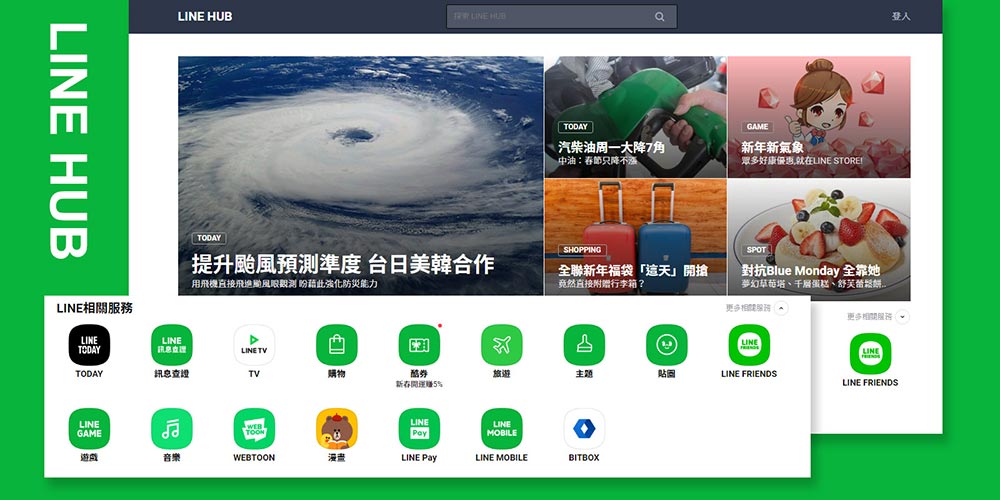Screen dimensions: 1000x500
Task: Click the SHOPPING tag label
Action: (x=582, y=250)
